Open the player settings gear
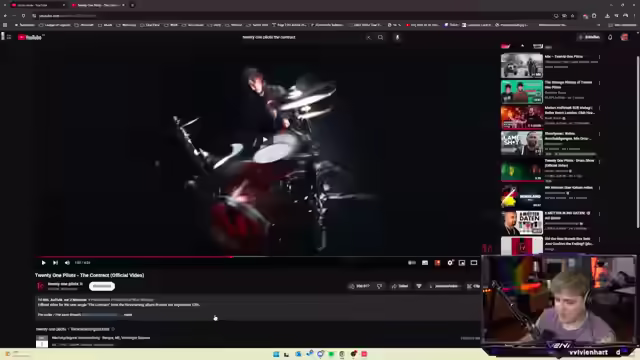The width and height of the screenshot is (640, 360). pos(450,263)
